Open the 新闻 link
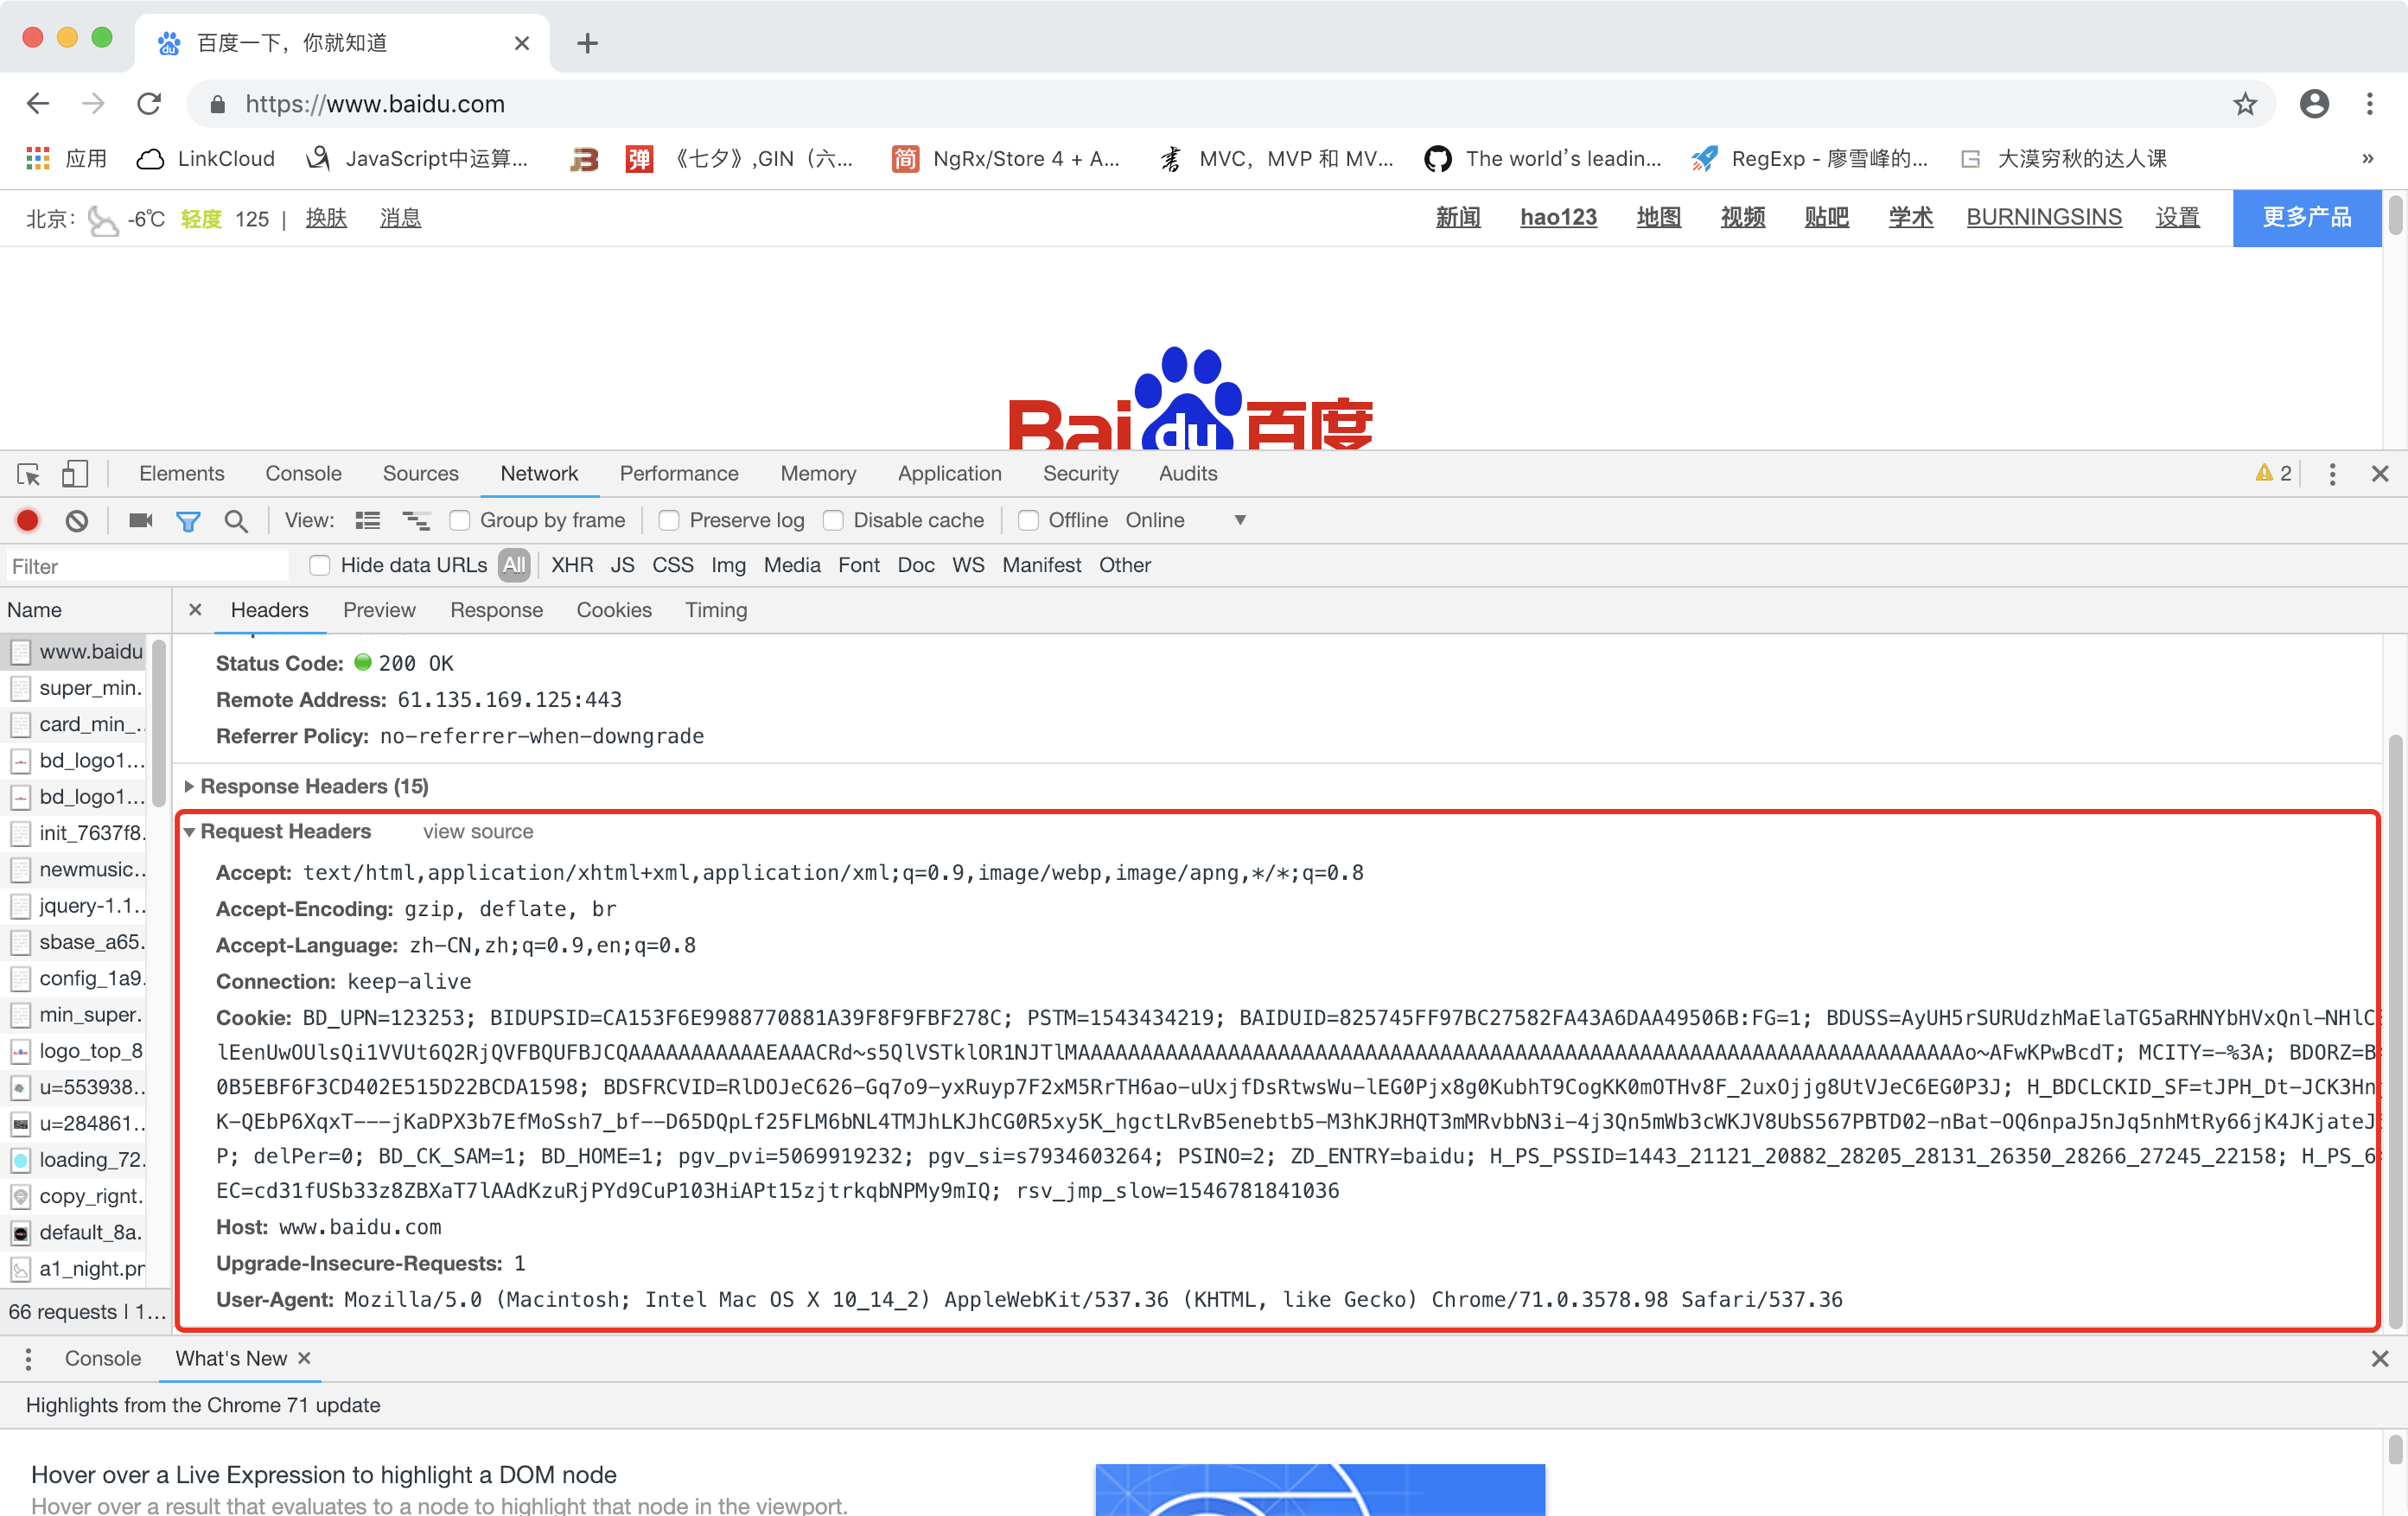Viewport: 2408px width, 1516px height. click(x=1458, y=217)
